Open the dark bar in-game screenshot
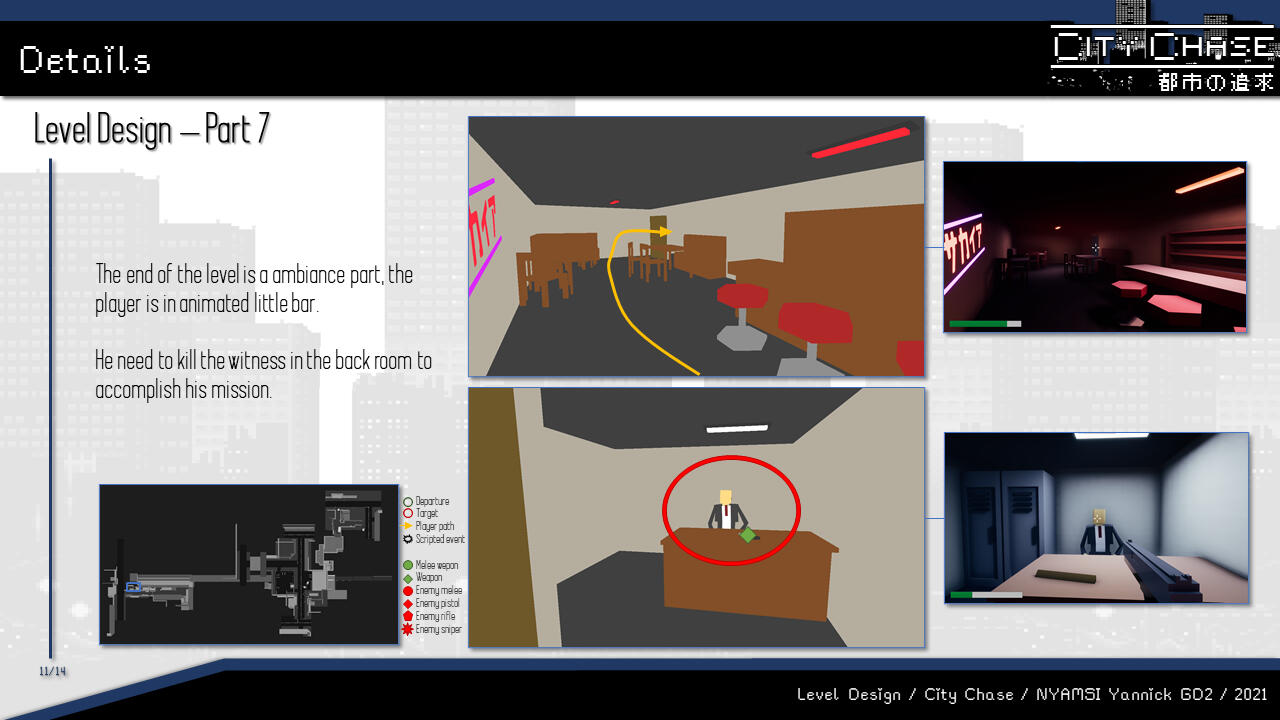Screen dimensions: 1280x720 [x=1095, y=247]
